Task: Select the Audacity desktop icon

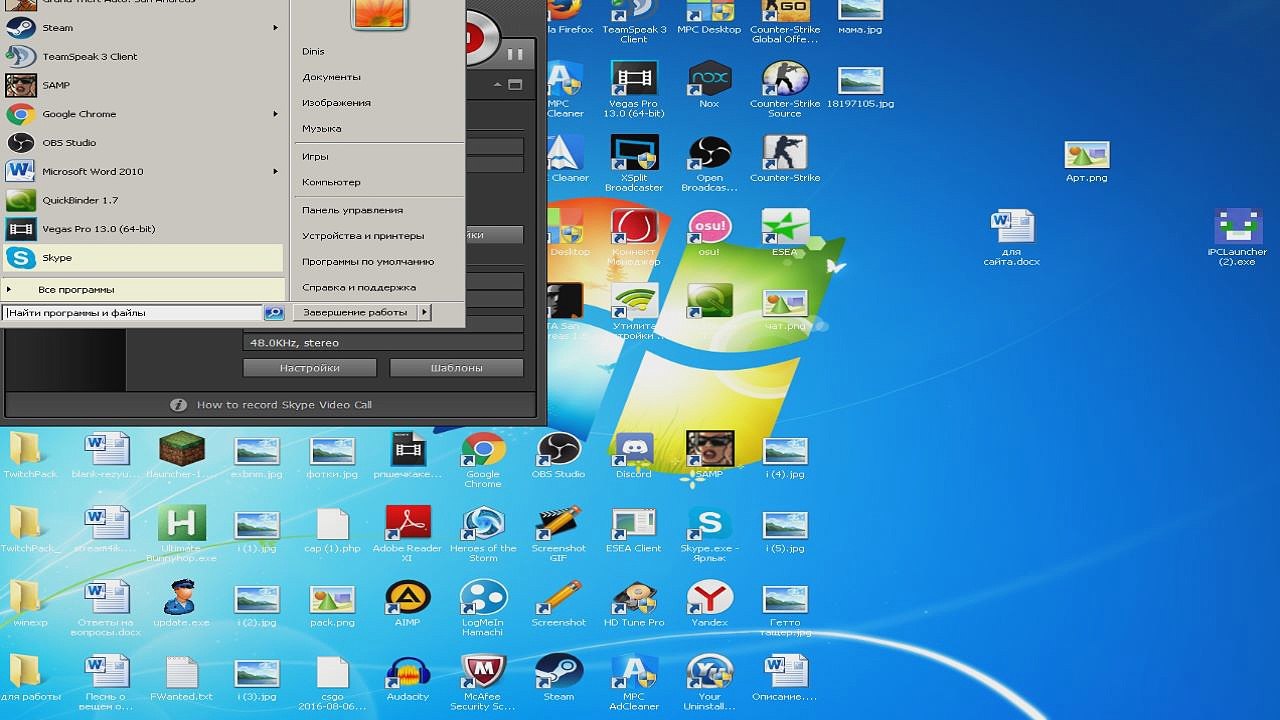Action: coord(407,678)
